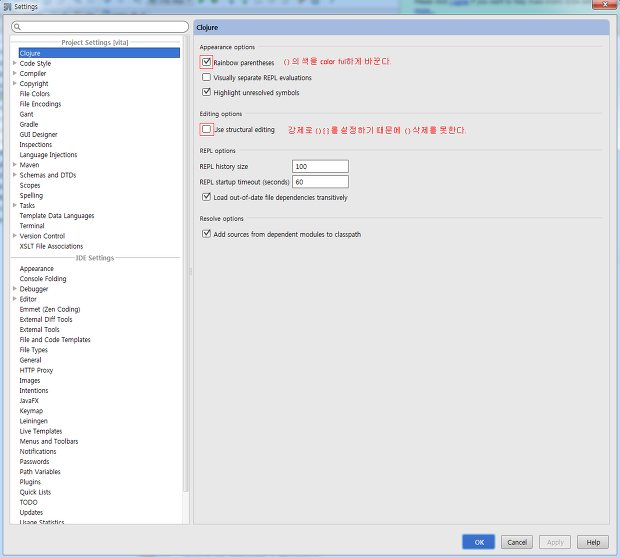620x557 pixels.
Task: Open Terminal settings
Action: (32, 226)
